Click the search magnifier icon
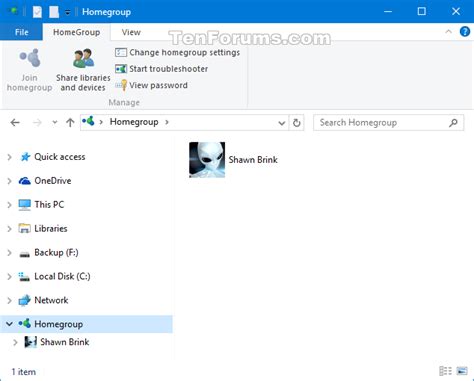Viewport: 474px width, 381px height. pos(453,123)
